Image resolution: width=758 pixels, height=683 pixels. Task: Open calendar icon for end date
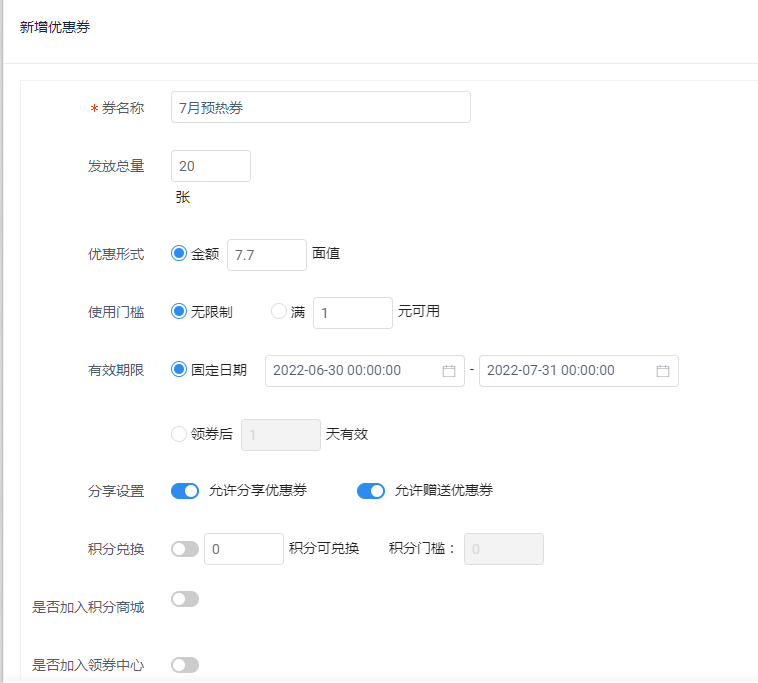coord(663,371)
